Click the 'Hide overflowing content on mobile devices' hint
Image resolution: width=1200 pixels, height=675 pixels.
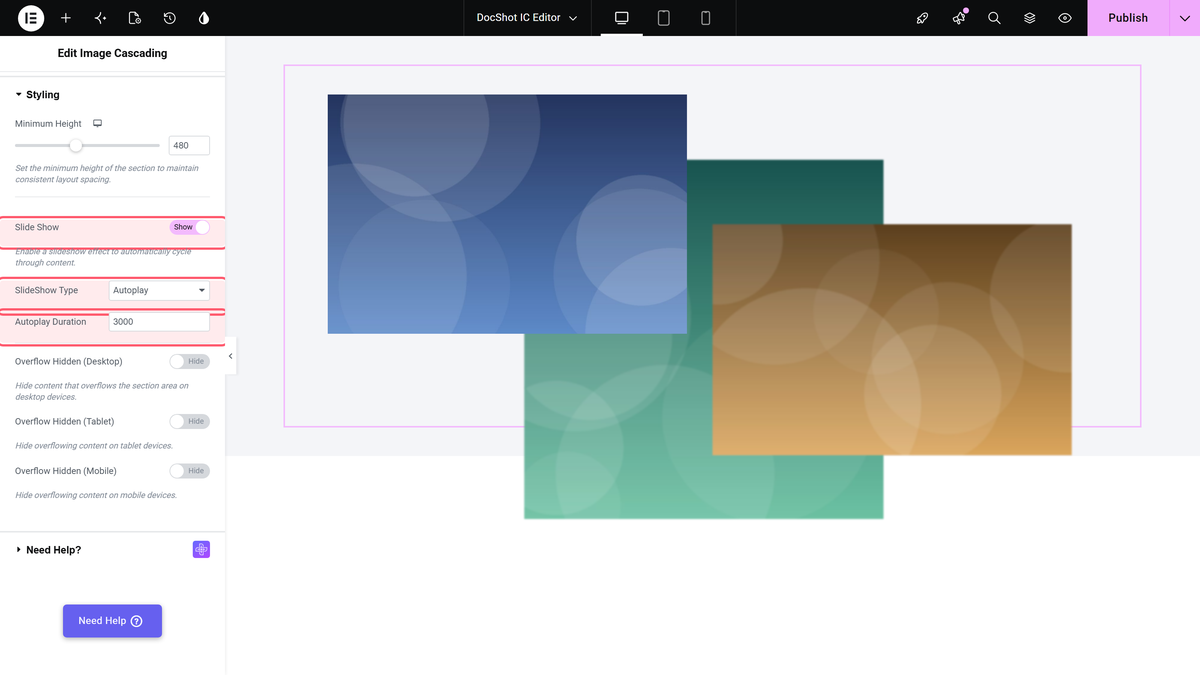point(96,495)
